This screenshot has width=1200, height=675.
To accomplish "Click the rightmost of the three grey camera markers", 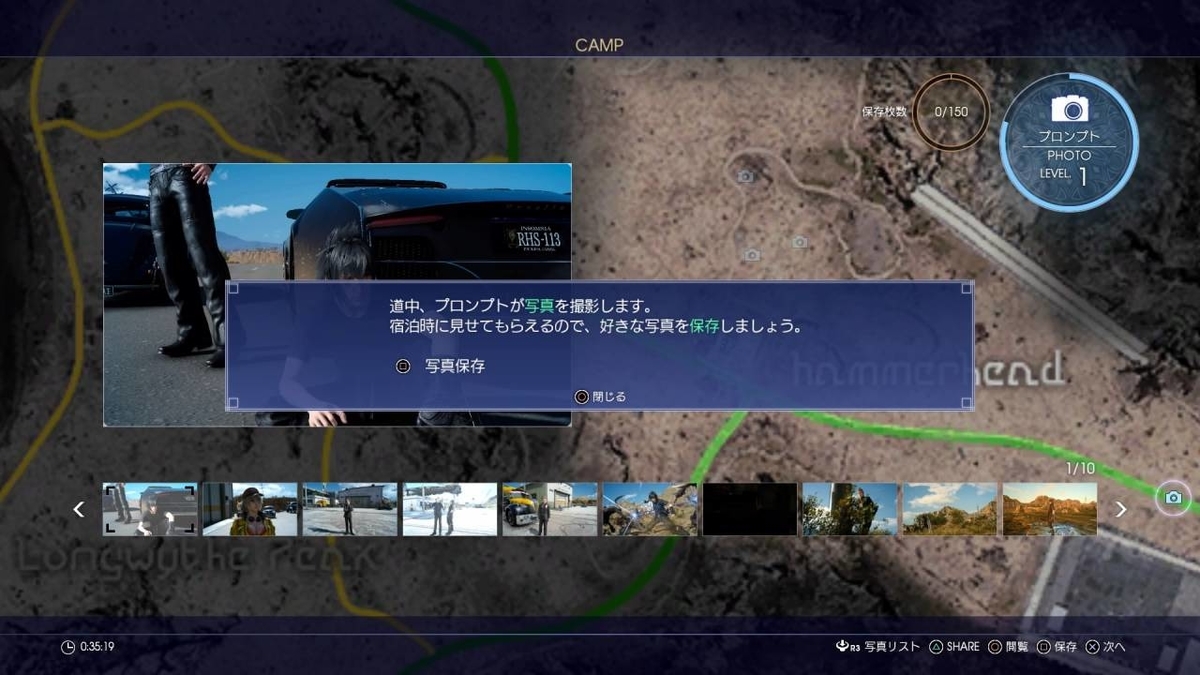I will pyautogui.click(x=799, y=242).
